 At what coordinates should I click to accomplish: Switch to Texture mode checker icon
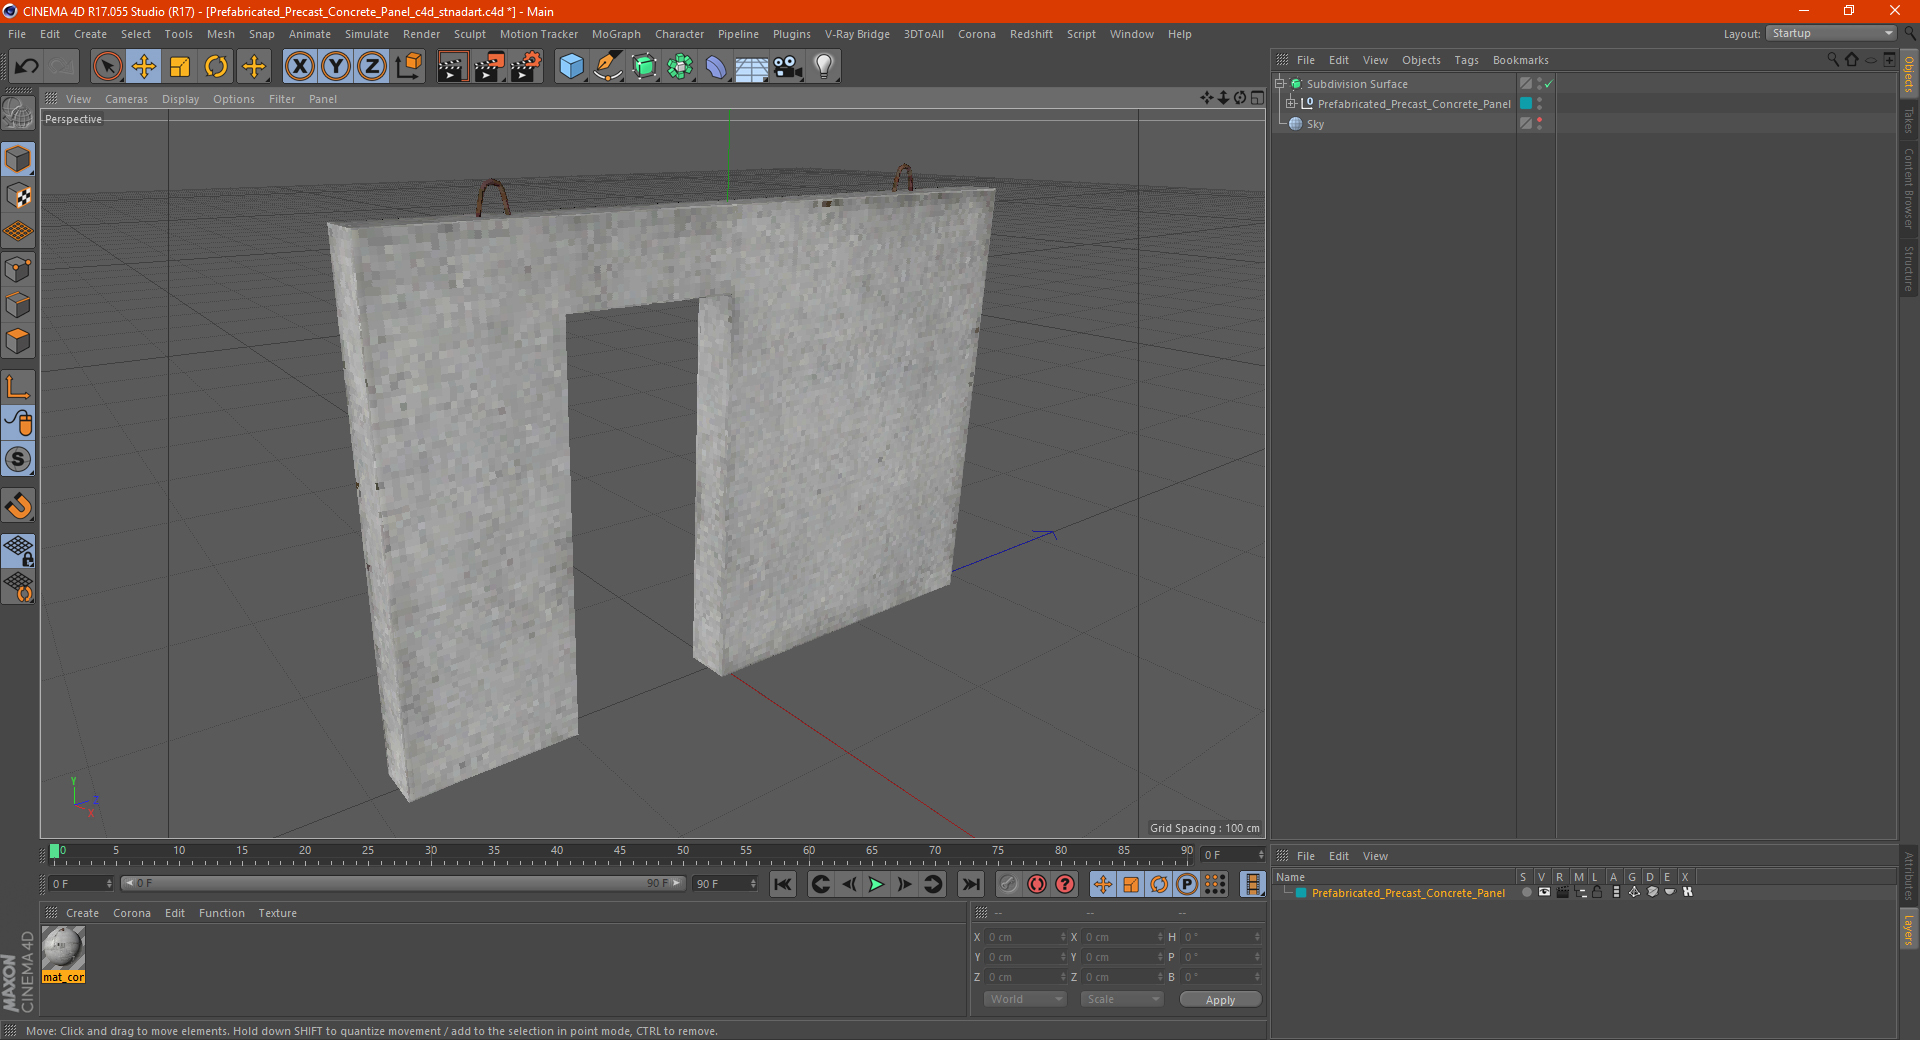18,196
